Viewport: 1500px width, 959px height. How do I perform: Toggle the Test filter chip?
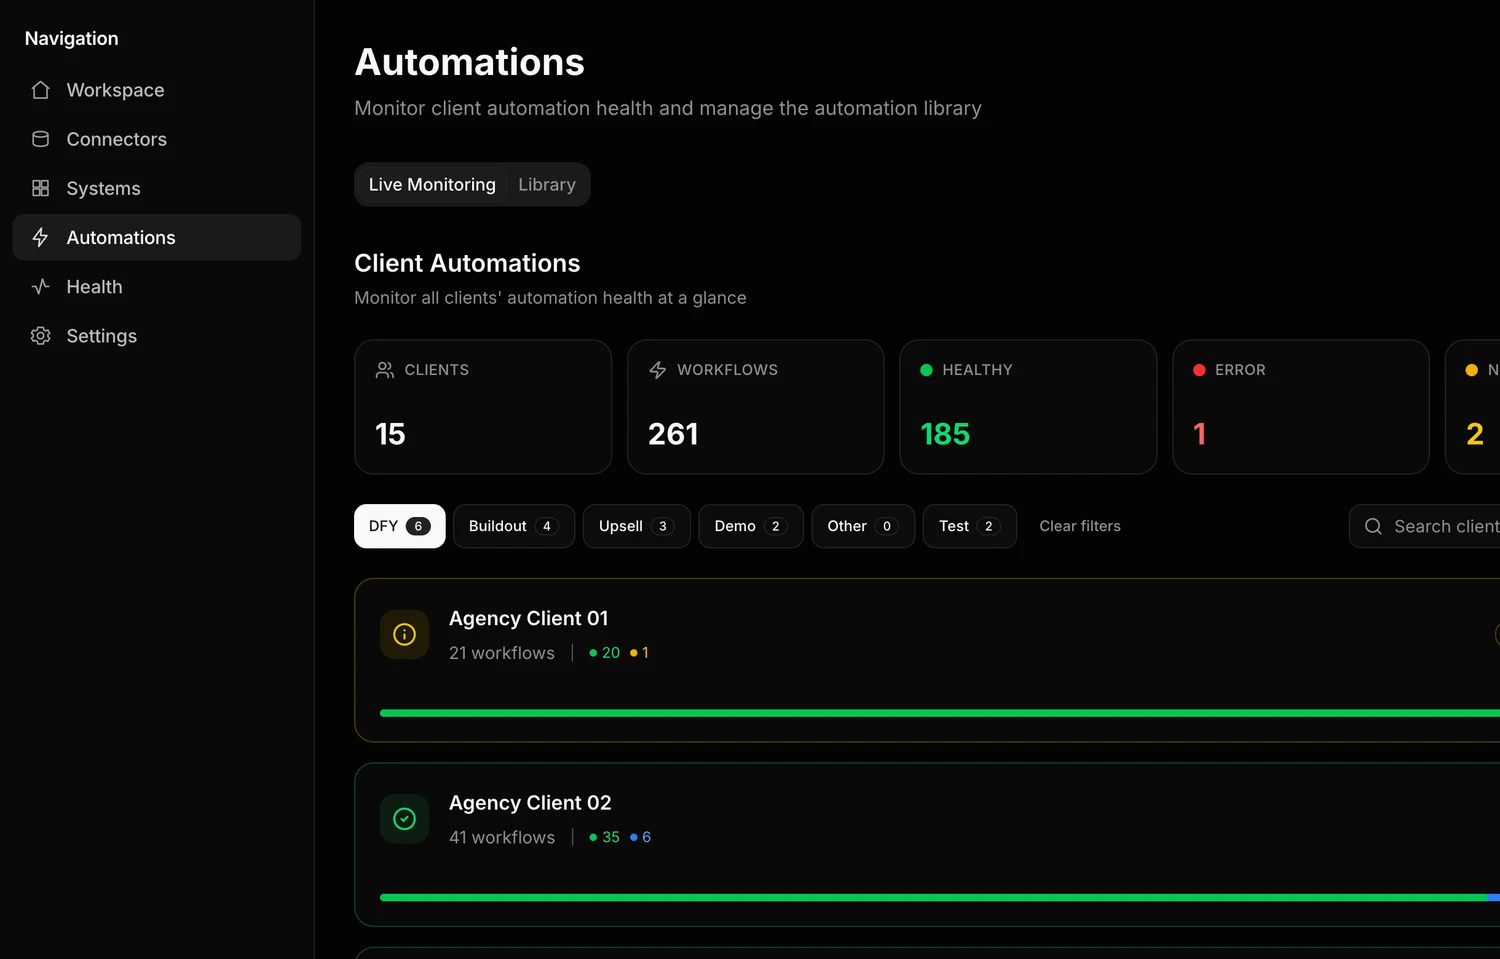tap(970, 526)
